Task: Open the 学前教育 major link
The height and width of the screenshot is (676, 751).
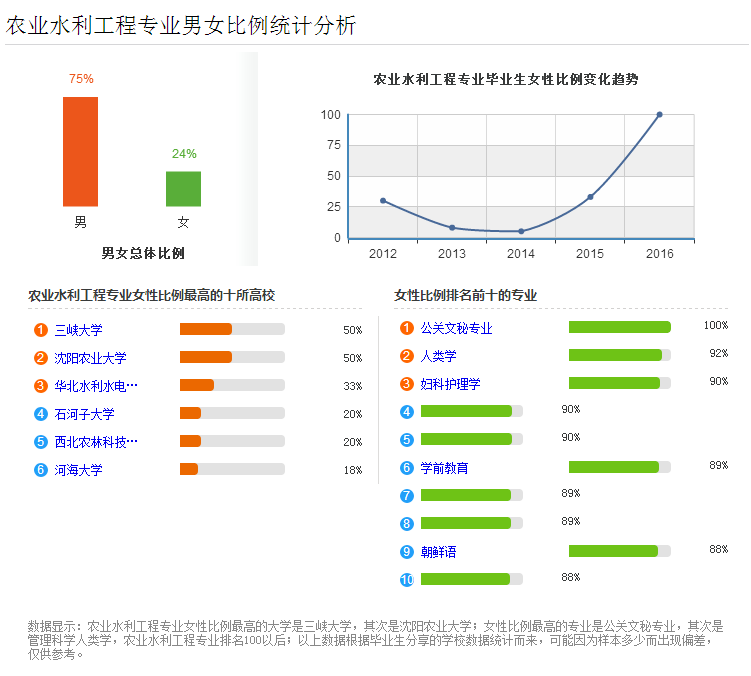Action: 444,468
